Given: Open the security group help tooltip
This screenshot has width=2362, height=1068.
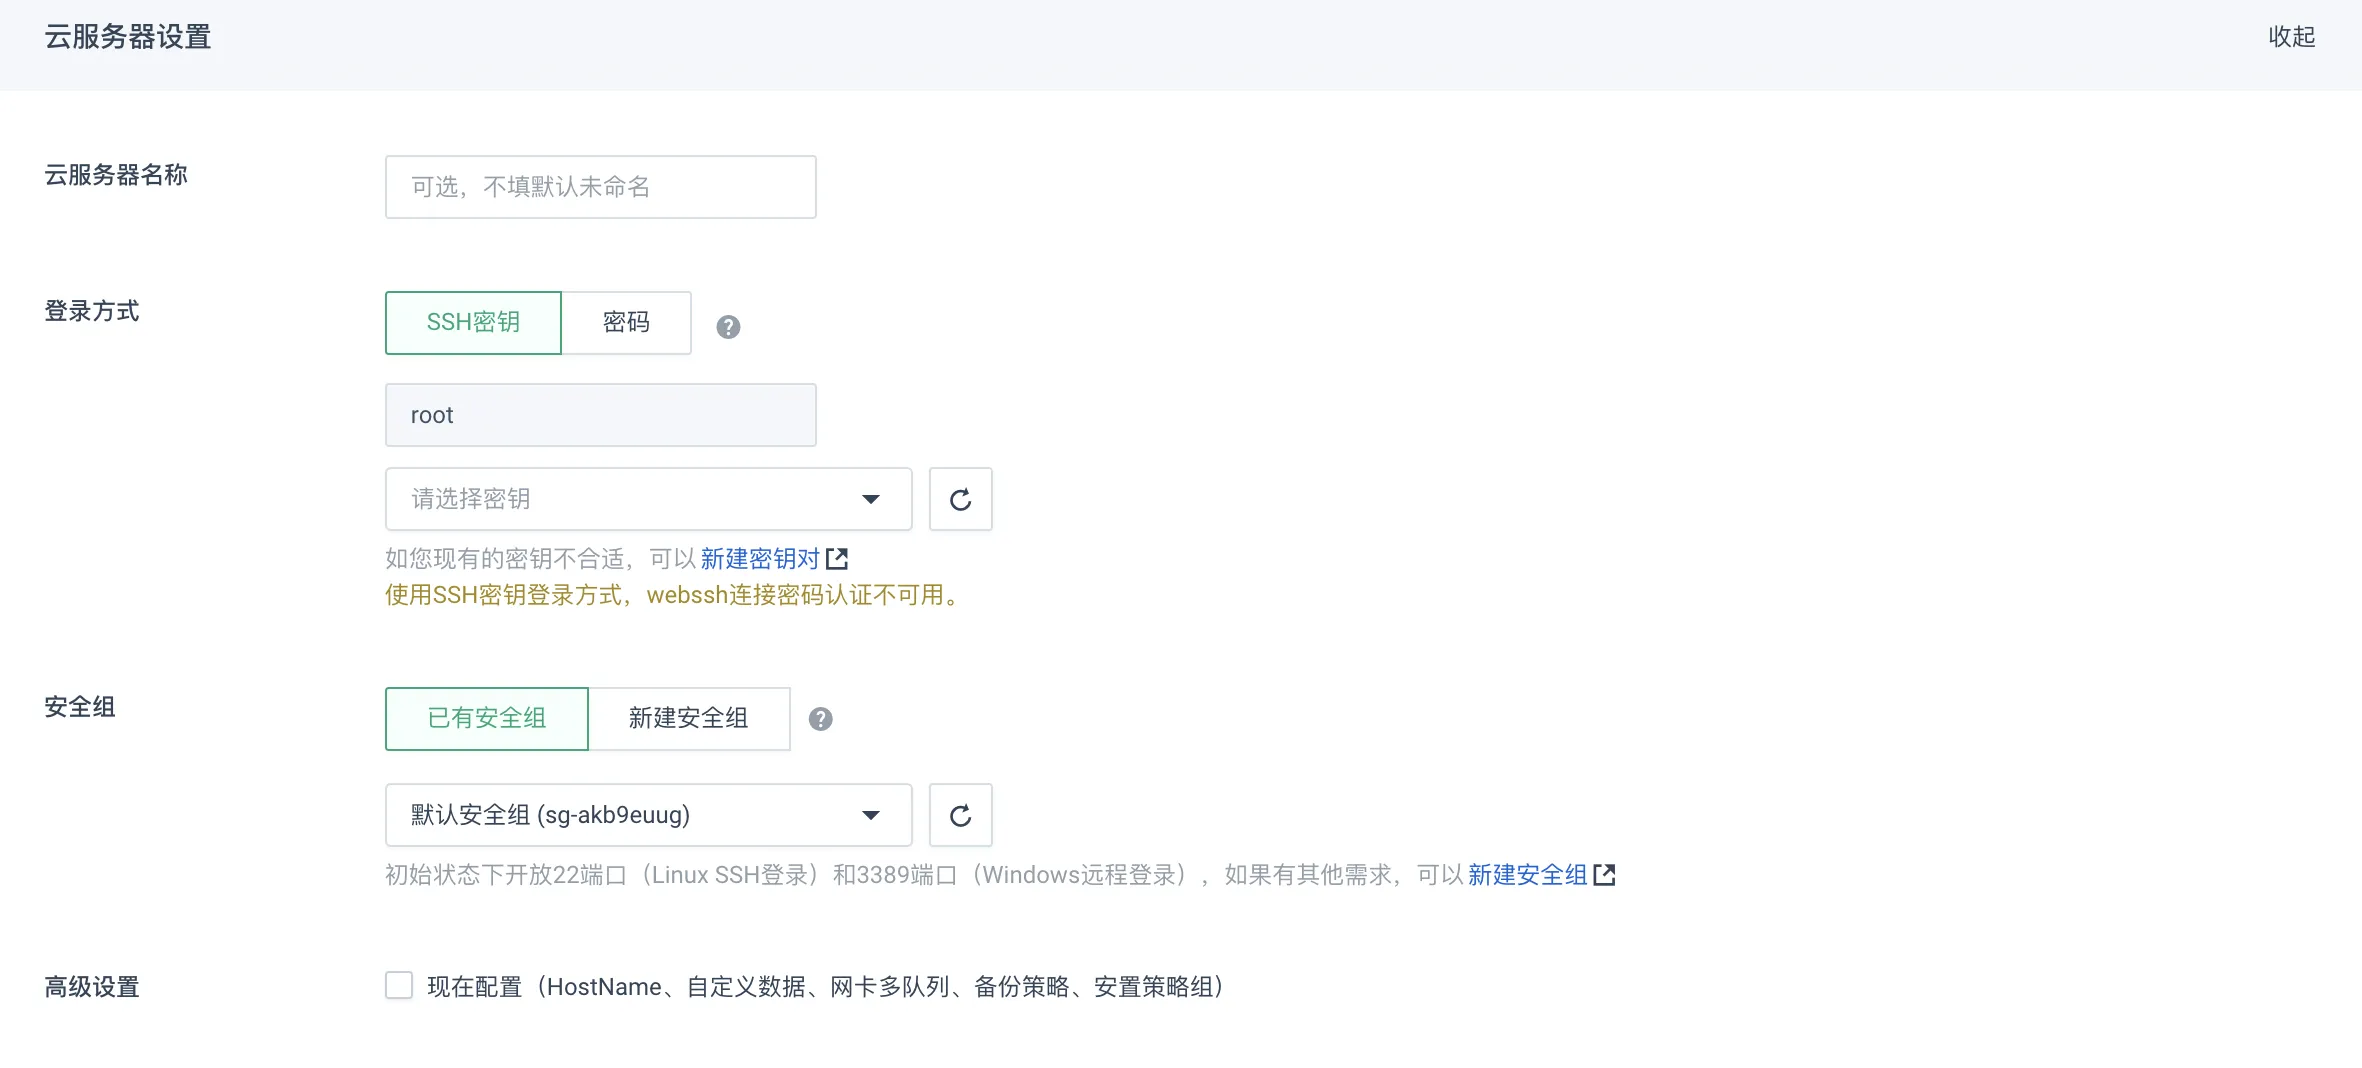Looking at the screenshot, I should [821, 719].
